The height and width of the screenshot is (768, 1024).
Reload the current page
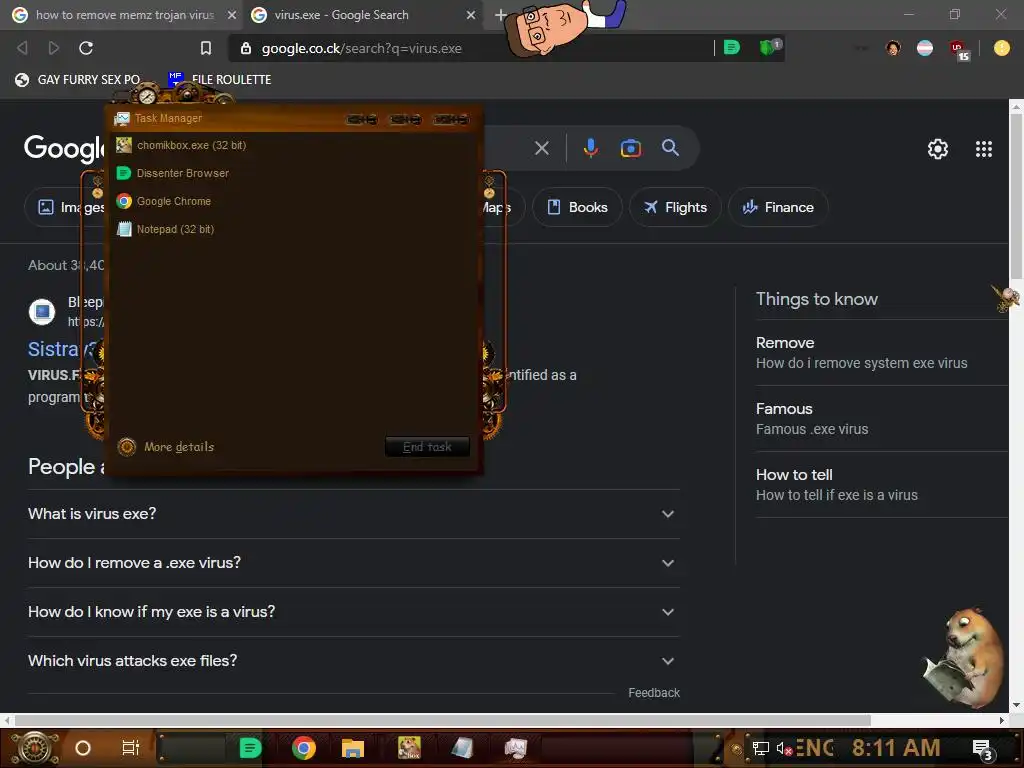tap(86, 48)
